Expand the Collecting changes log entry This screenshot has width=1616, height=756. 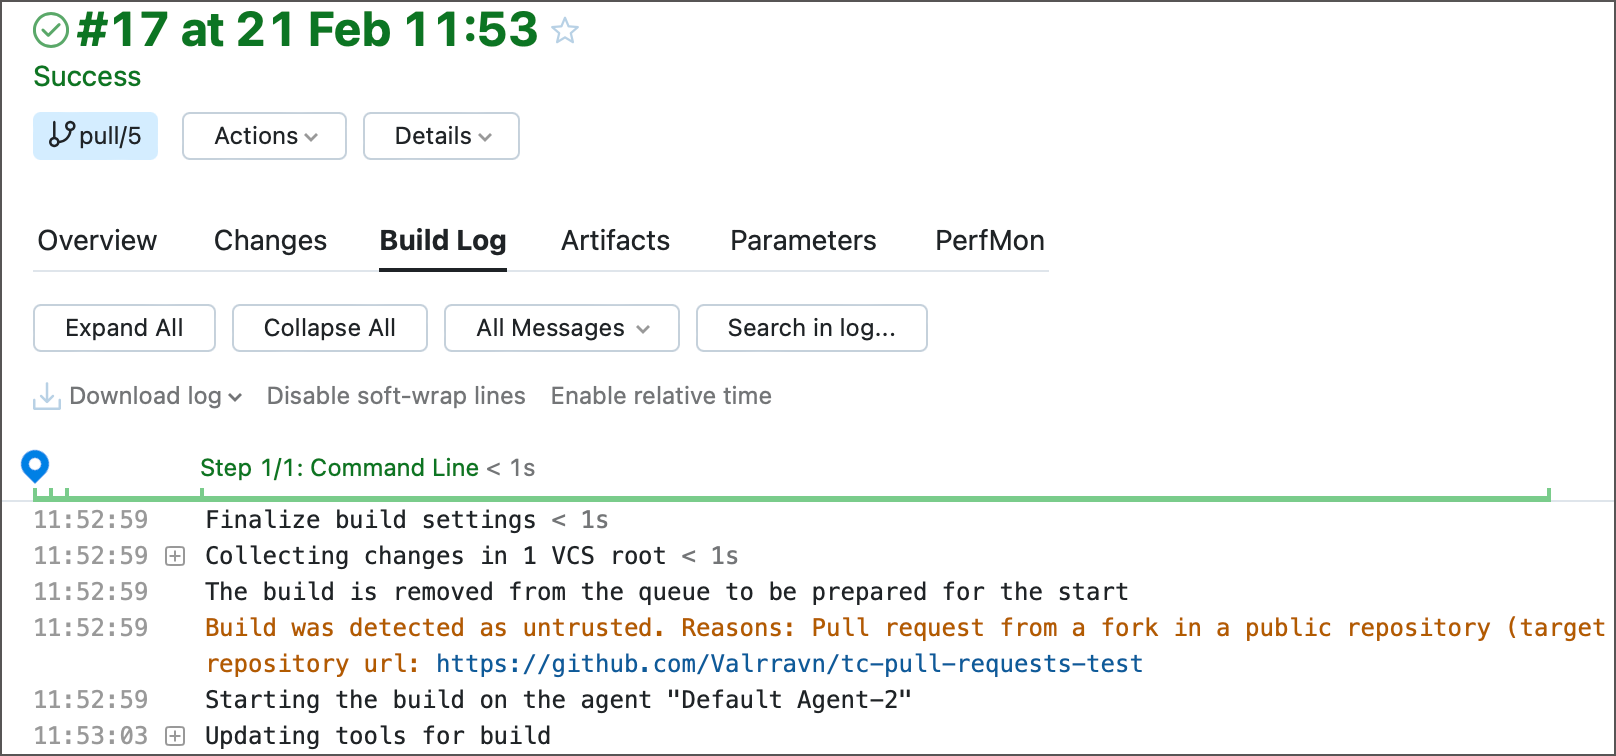coord(175,556)
